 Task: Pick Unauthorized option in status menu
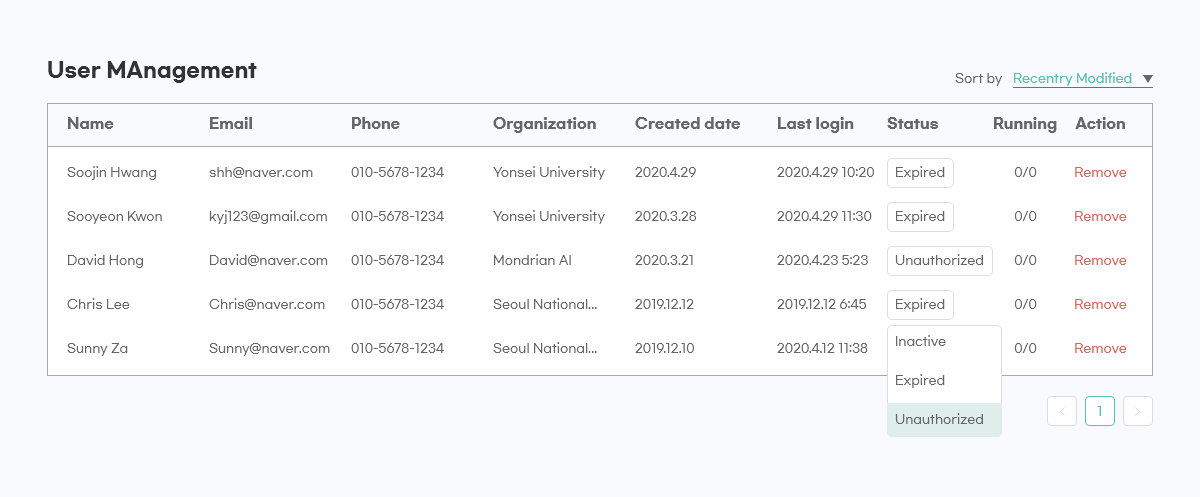[x=944, y=420]
